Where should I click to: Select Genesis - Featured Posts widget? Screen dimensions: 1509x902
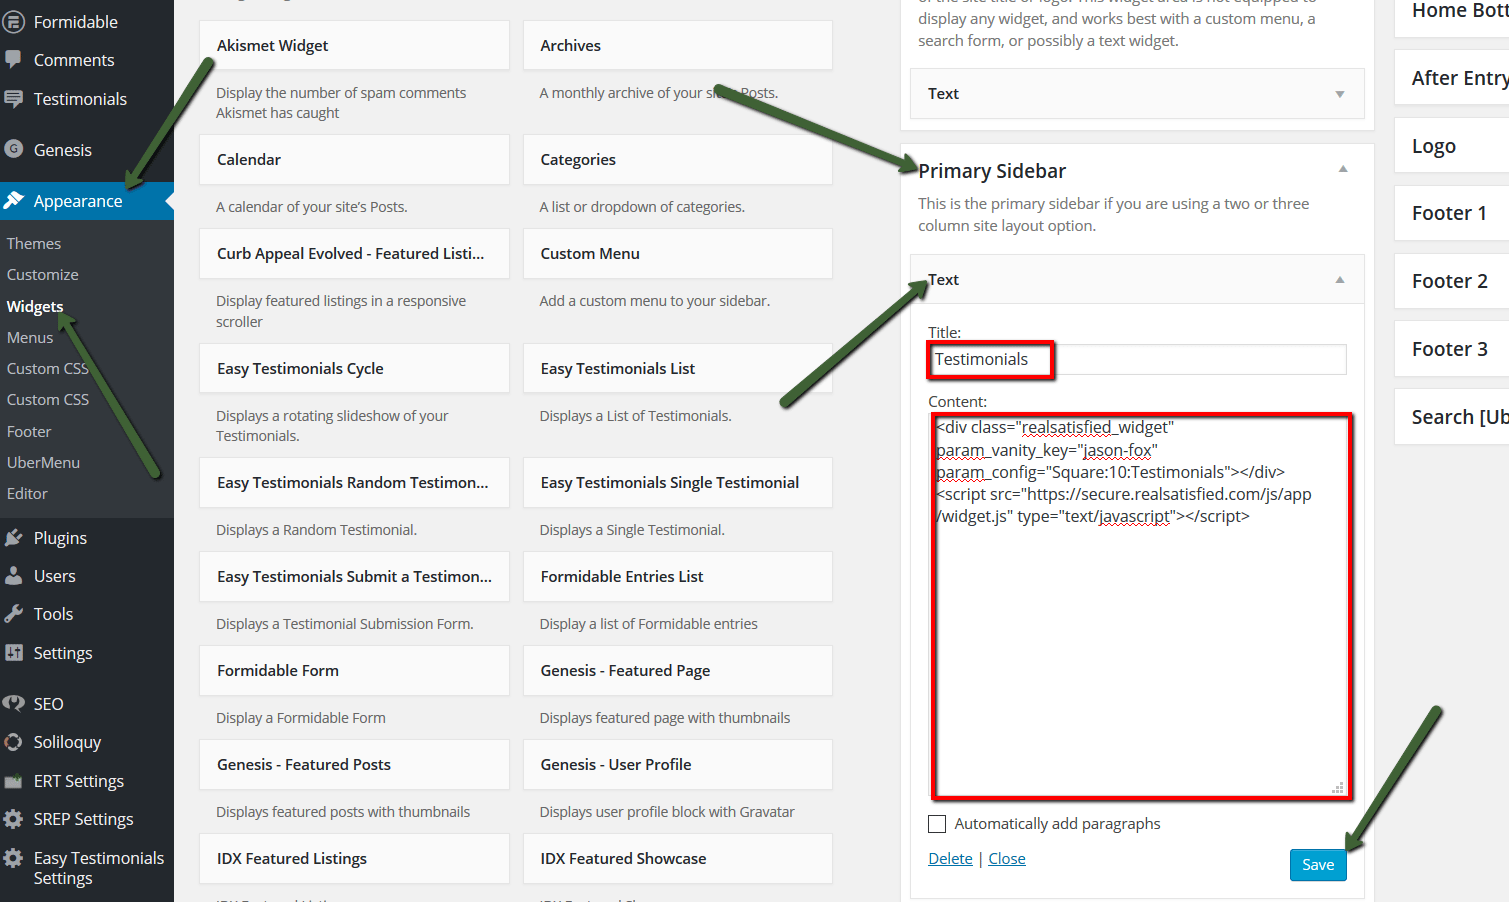tap(354, 765)
